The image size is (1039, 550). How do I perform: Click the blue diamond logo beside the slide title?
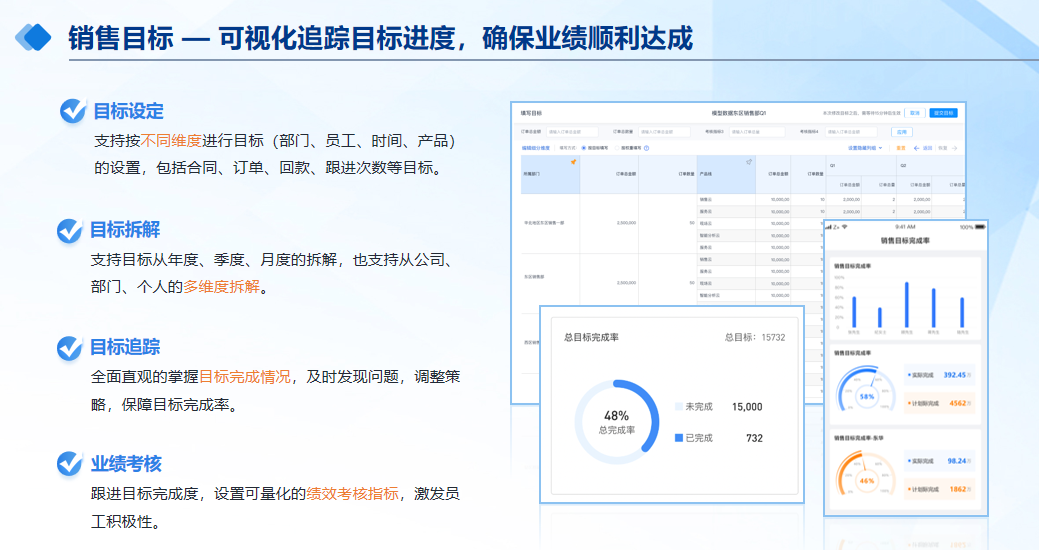pyautogui.click(x=33, y=38)
